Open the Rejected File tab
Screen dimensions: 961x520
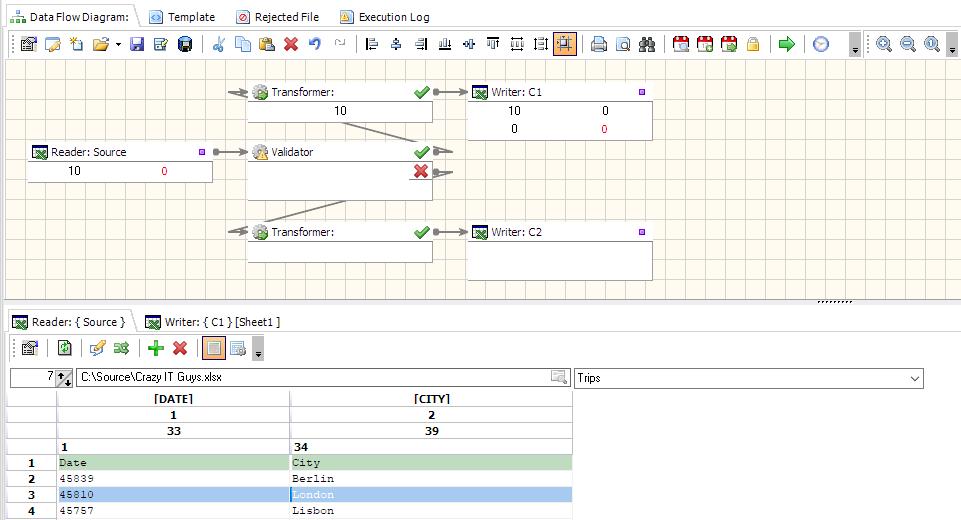278,17
